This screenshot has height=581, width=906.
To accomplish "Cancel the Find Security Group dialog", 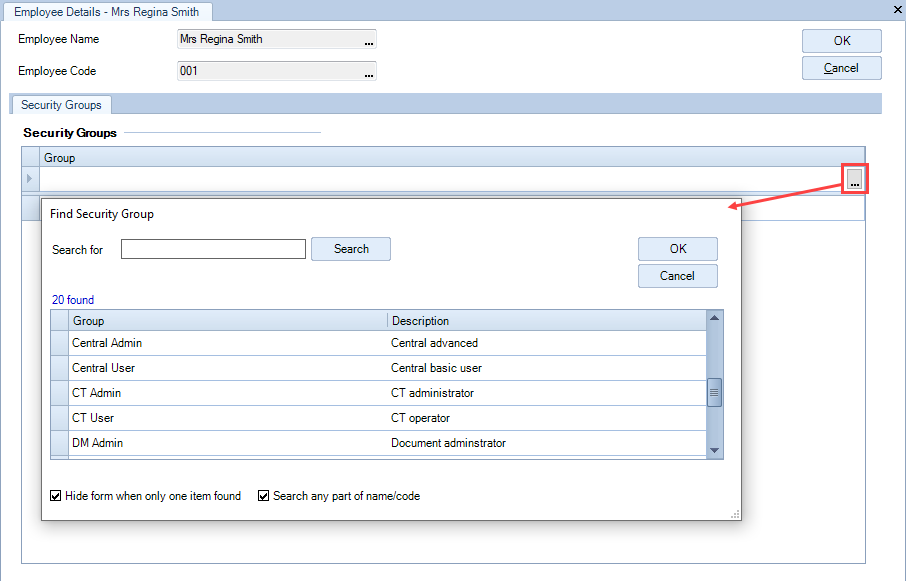I will [678, 276].
